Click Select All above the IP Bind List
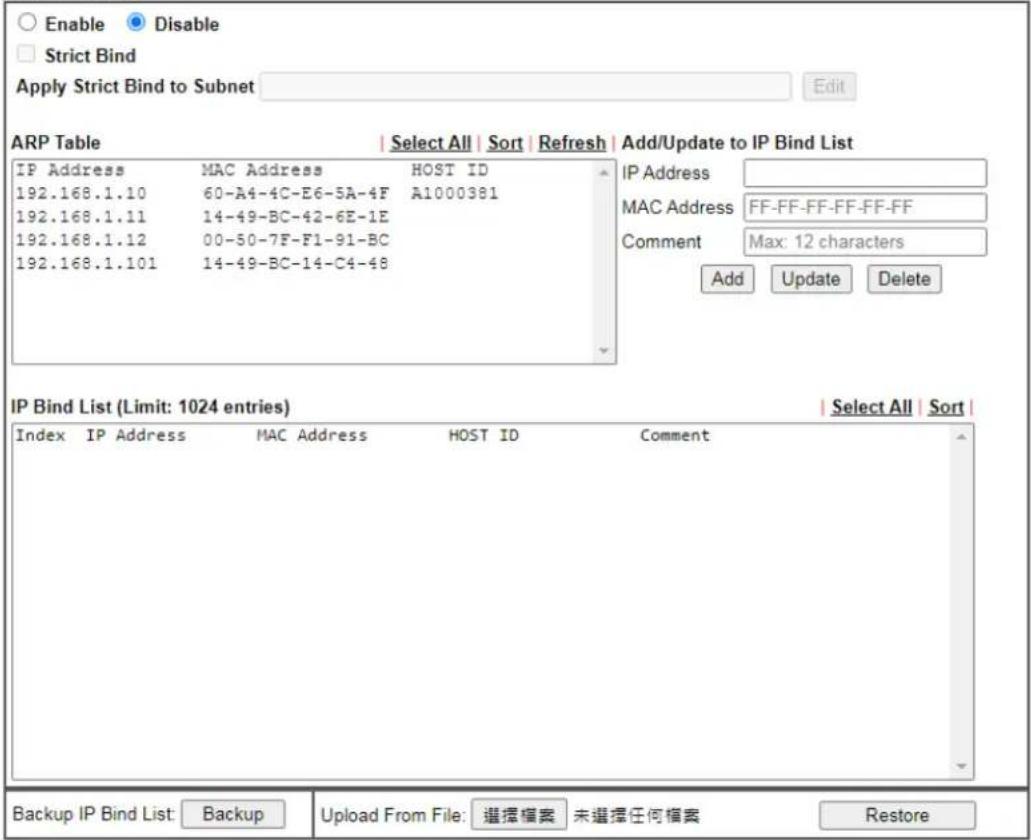Screen dimensions: 1031x840 [871, 408]
